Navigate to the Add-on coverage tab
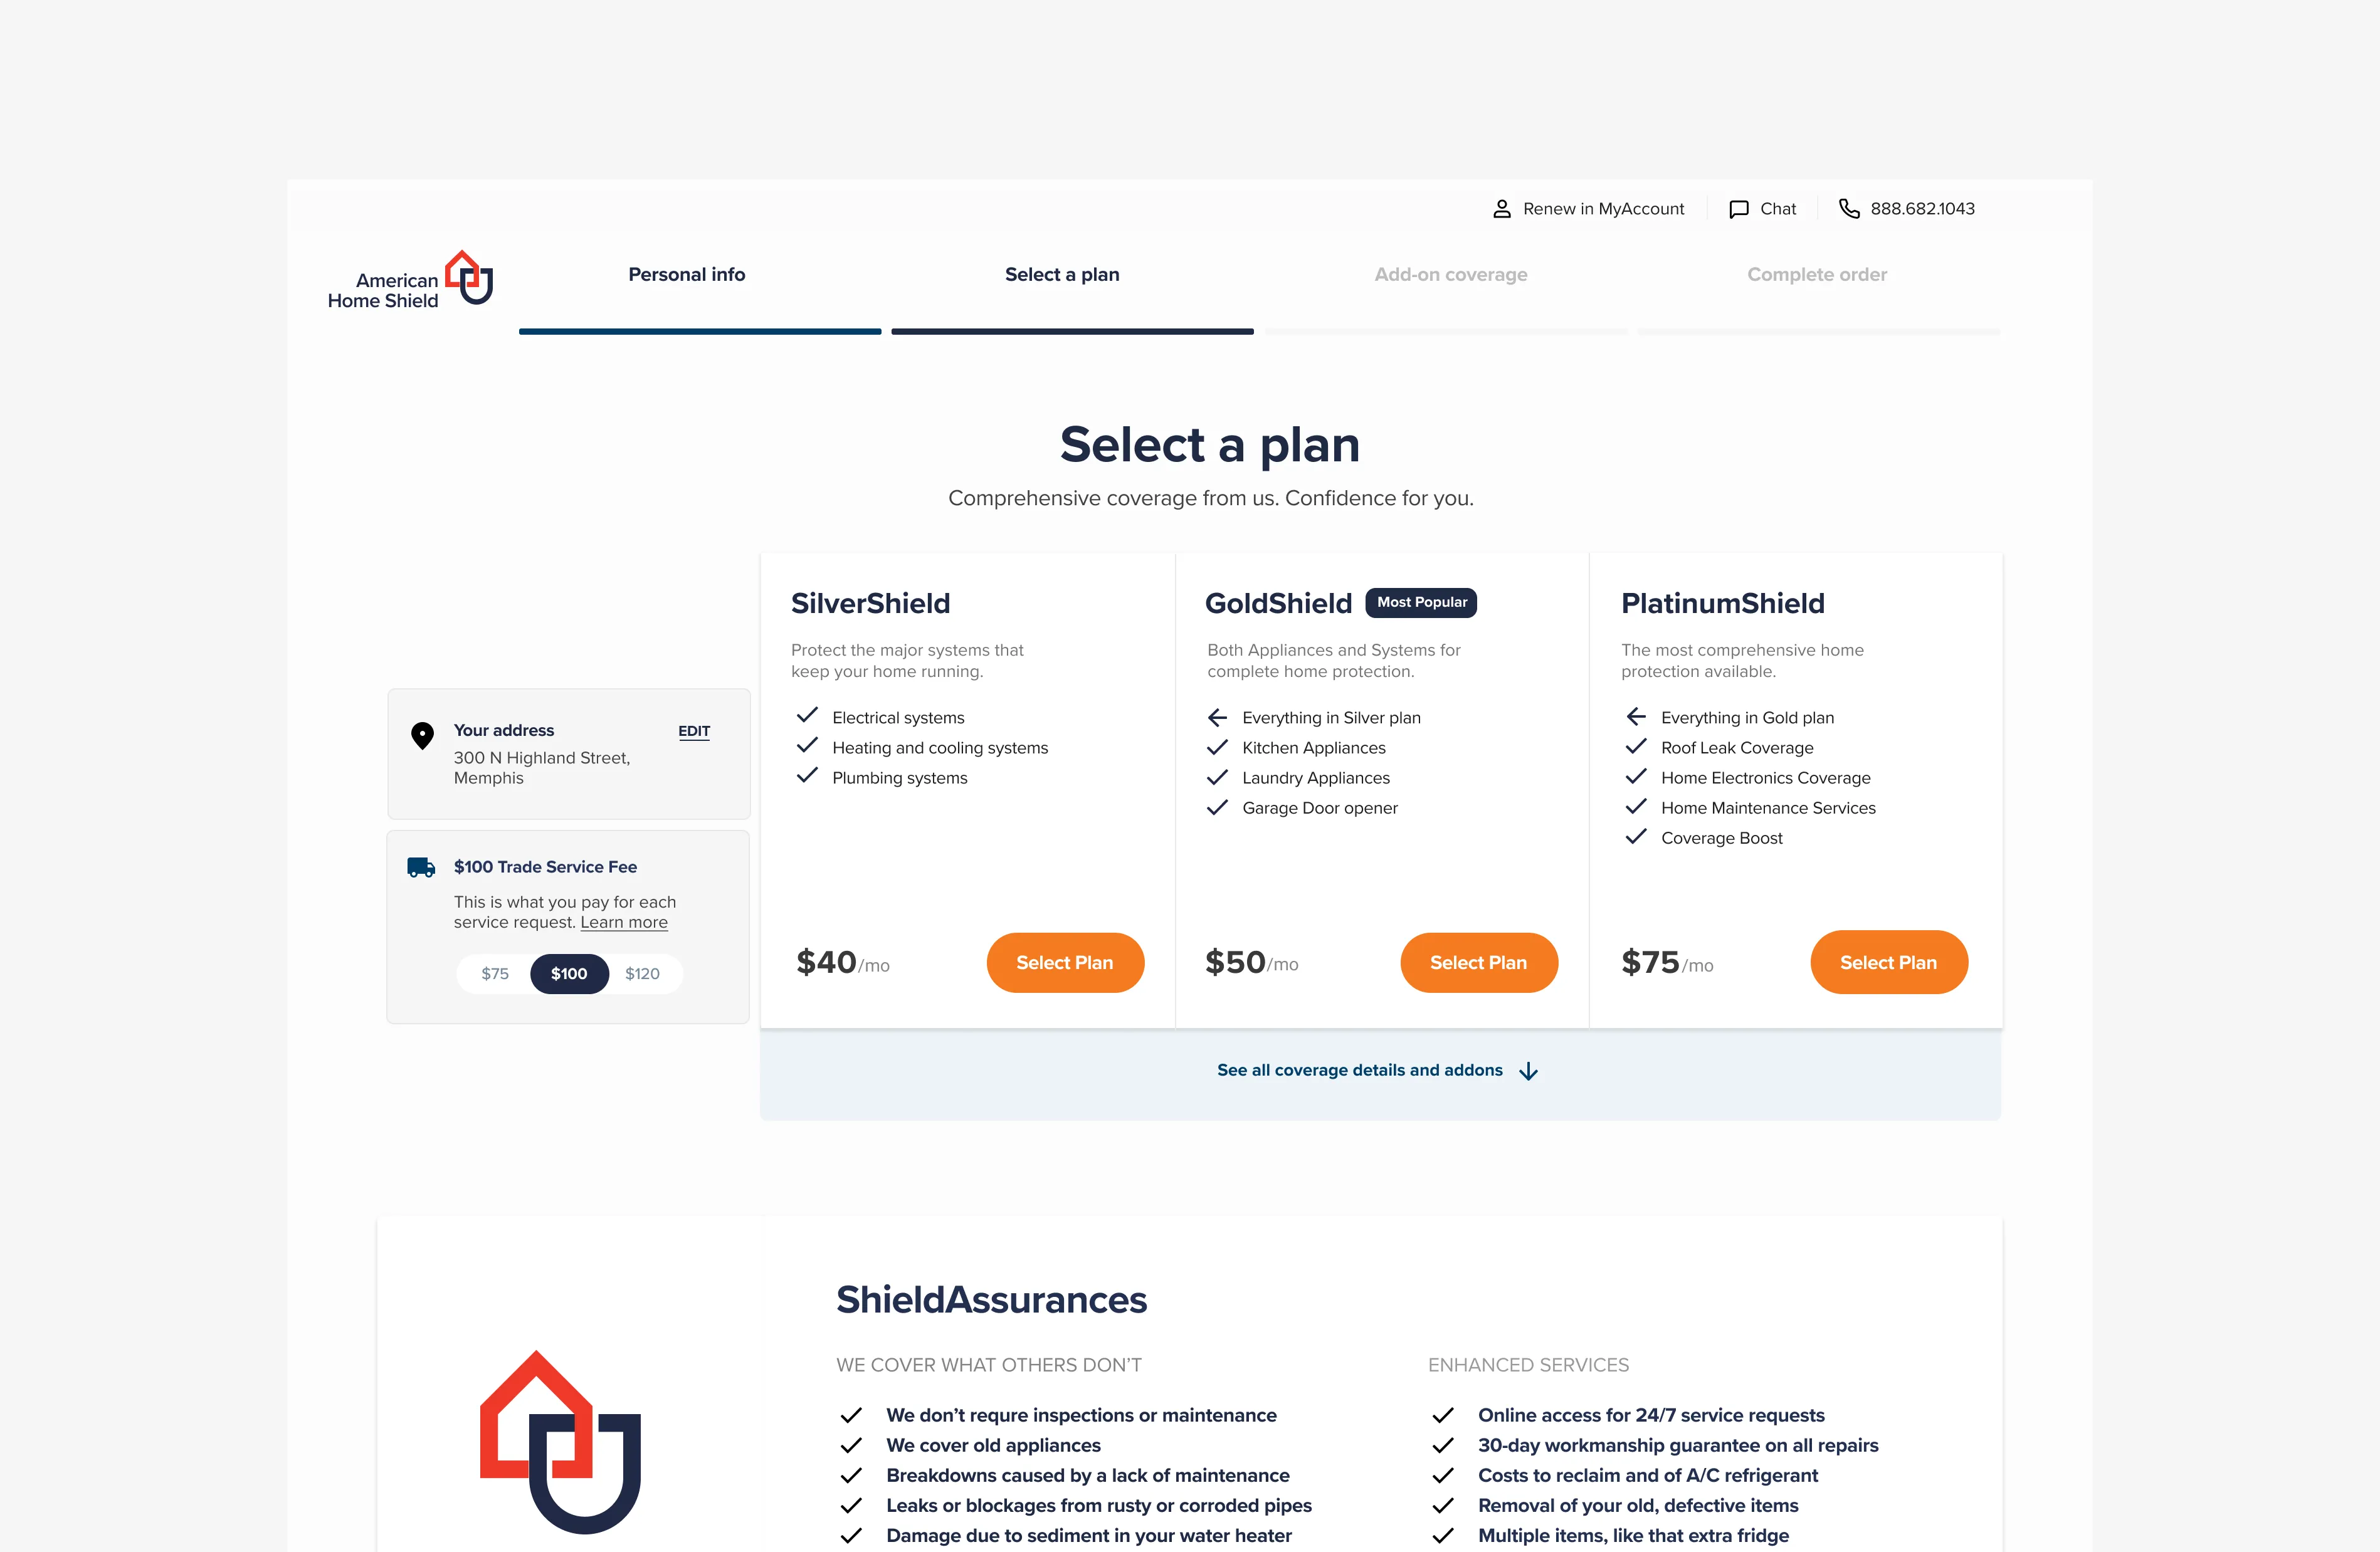Image resolution: width=2380 pixels, height=1552 pixels. coord(1450,274)
